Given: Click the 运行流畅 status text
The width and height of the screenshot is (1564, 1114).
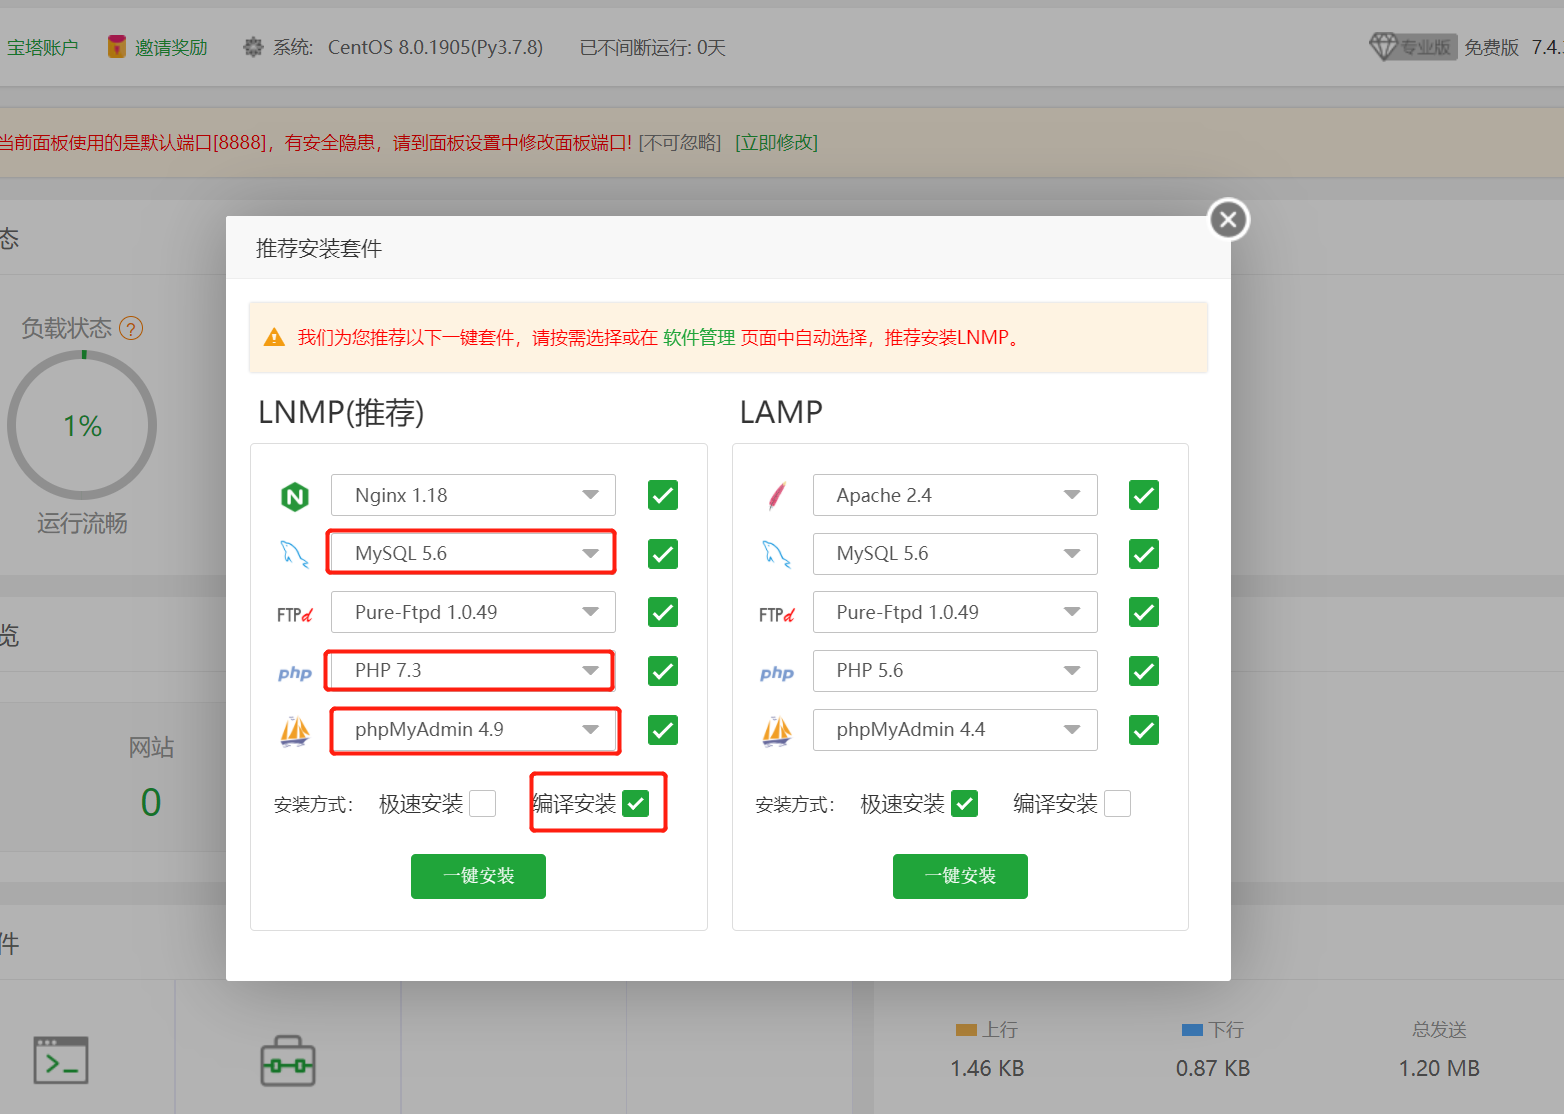Looking at the screenshot, I should click(82, 523).
